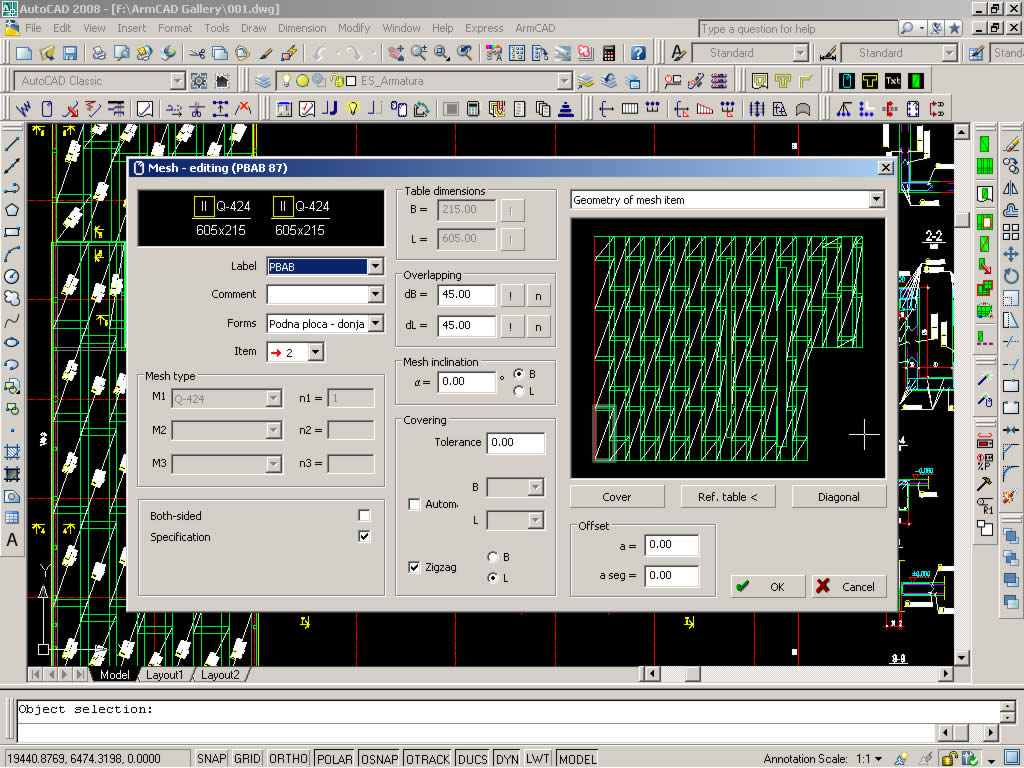Click the Zoom Realtime magnifier icon
This screenshot has width=1024, height=768.
[418, 53]
